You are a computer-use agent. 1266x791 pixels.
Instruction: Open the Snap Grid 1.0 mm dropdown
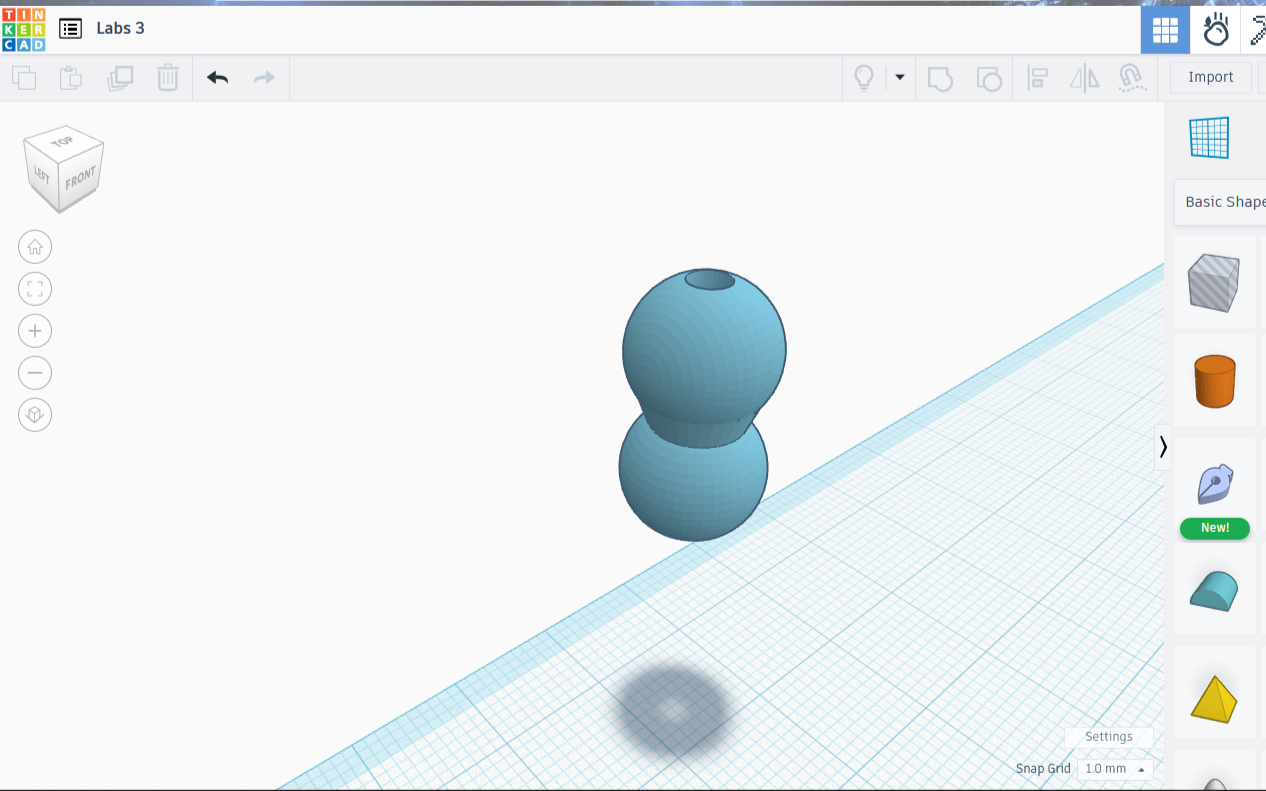(1115, 769)
